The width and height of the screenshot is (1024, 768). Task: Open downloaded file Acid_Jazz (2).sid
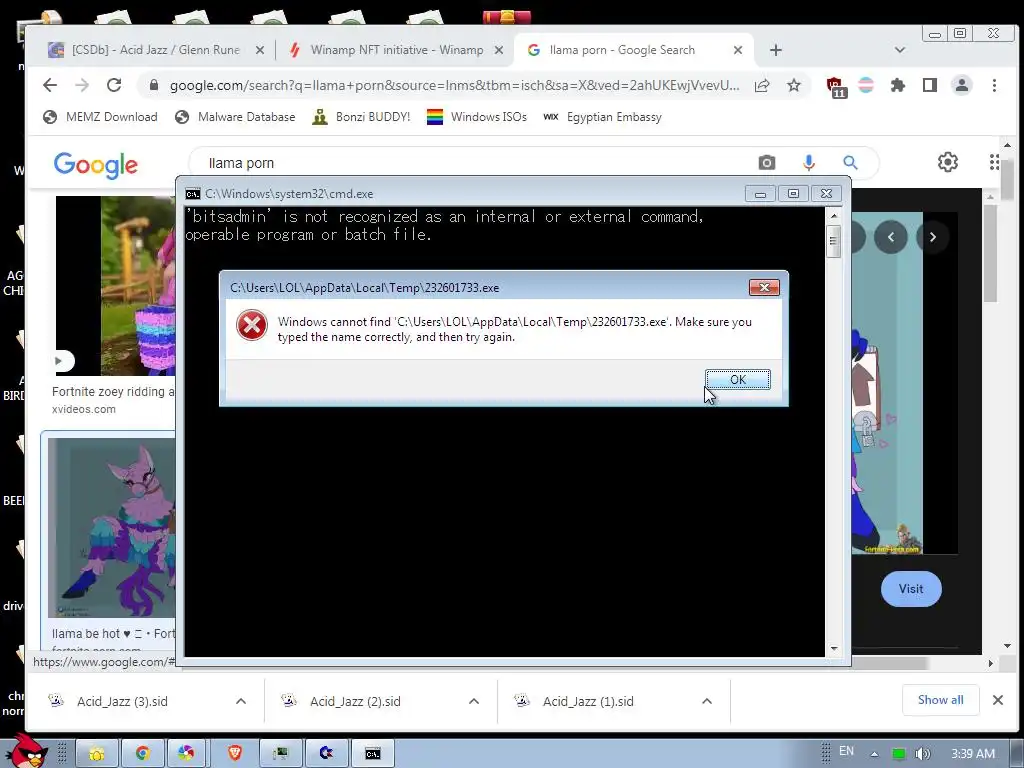(355, 701)
